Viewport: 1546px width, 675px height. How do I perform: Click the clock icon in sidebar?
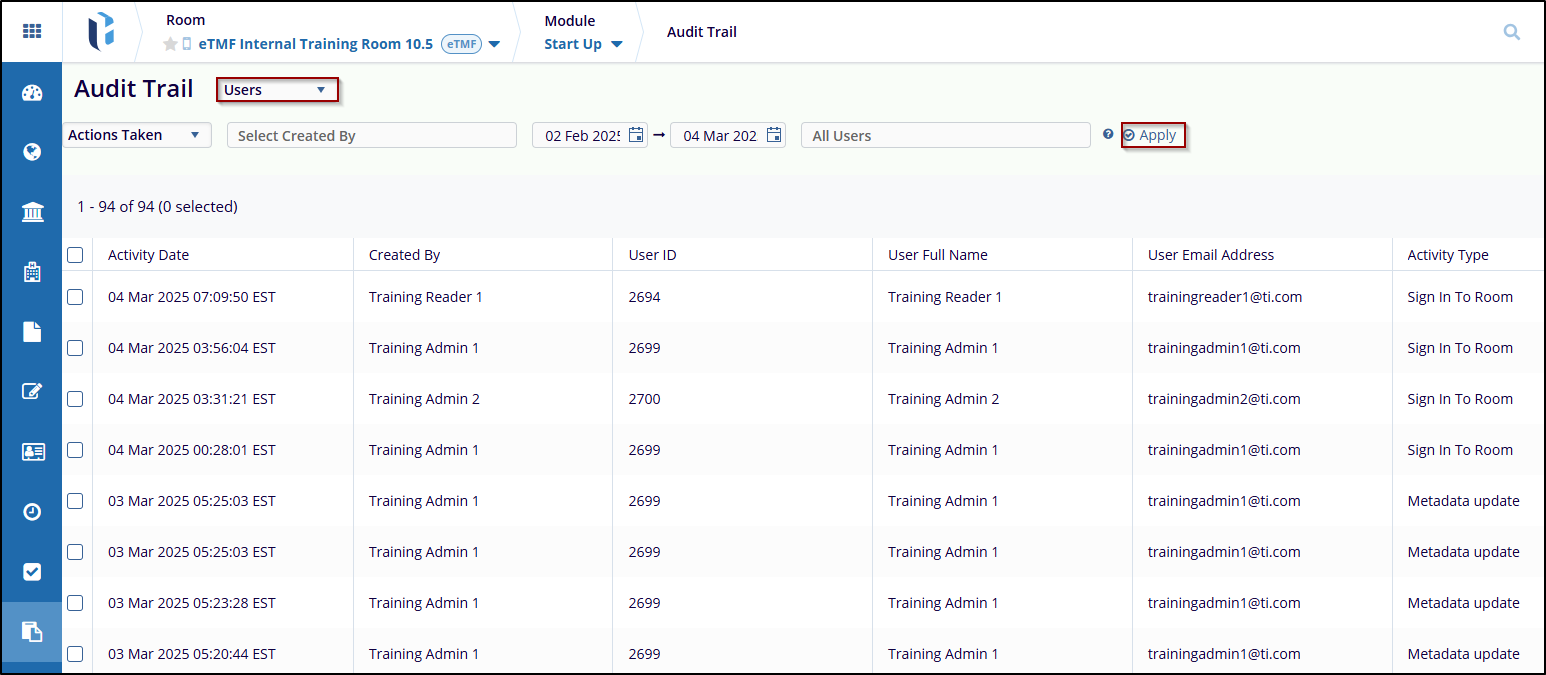(x=32, y=511)
